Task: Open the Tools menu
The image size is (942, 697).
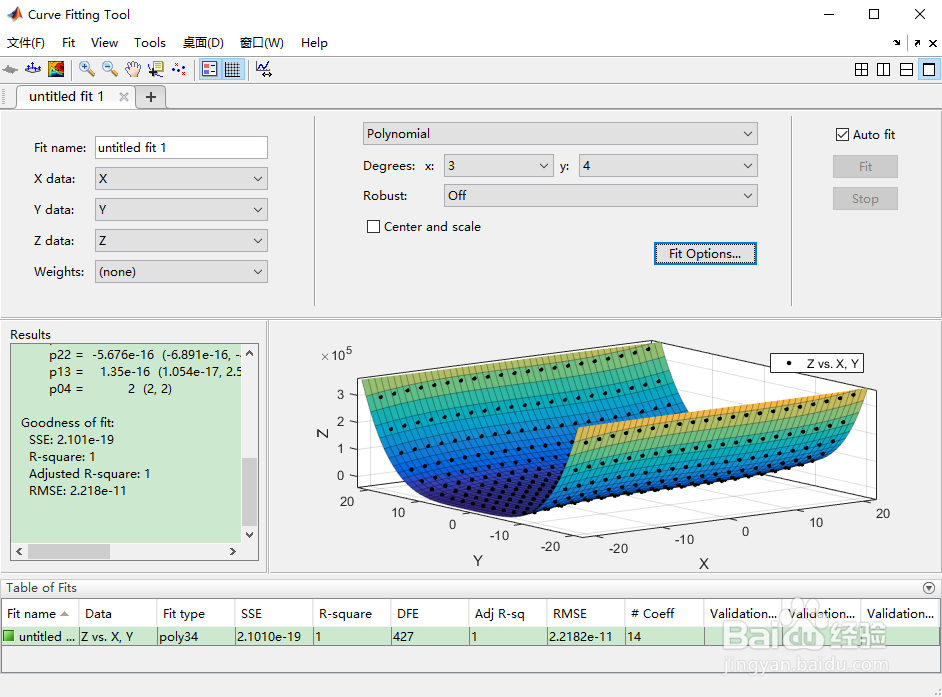Action: click(x=150, y=43)
